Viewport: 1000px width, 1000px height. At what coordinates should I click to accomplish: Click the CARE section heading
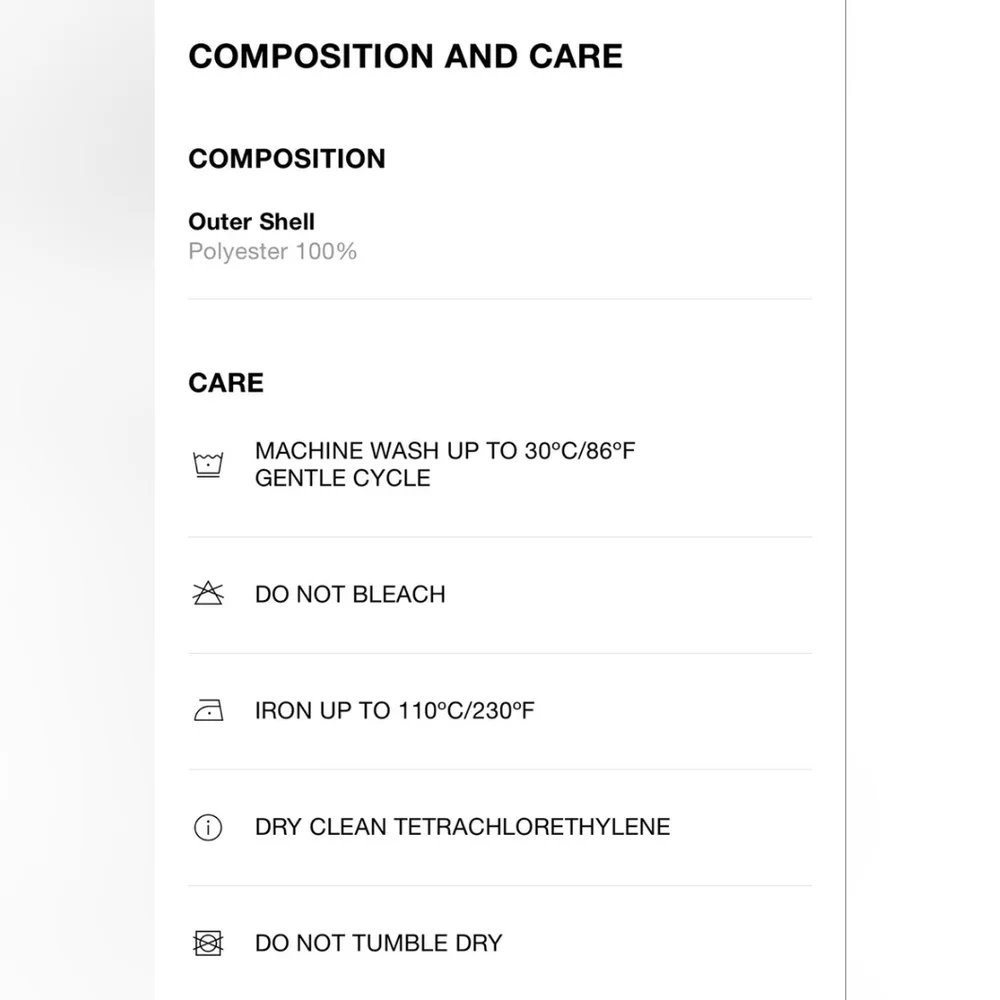point(226,383)
